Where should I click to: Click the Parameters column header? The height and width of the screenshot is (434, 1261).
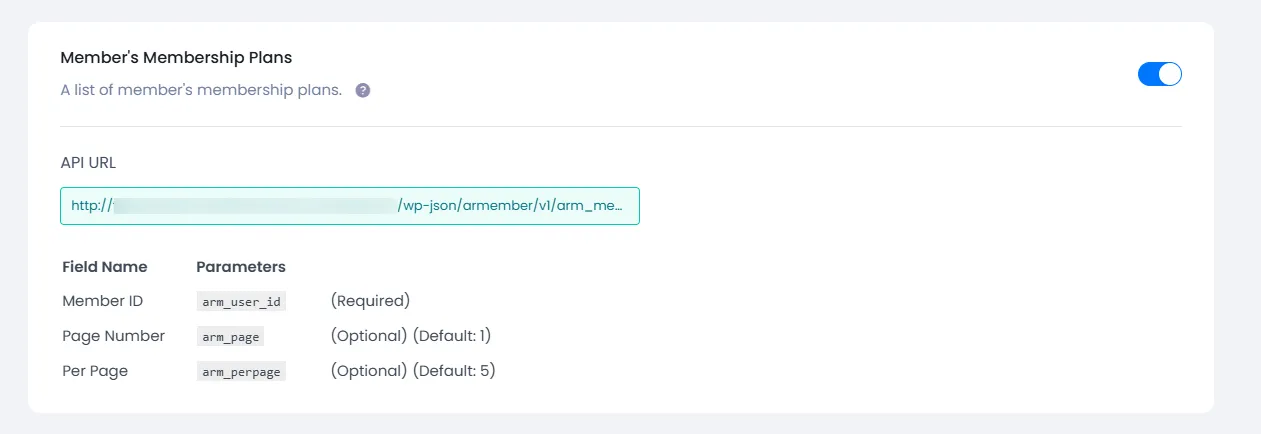pos(240,267)
